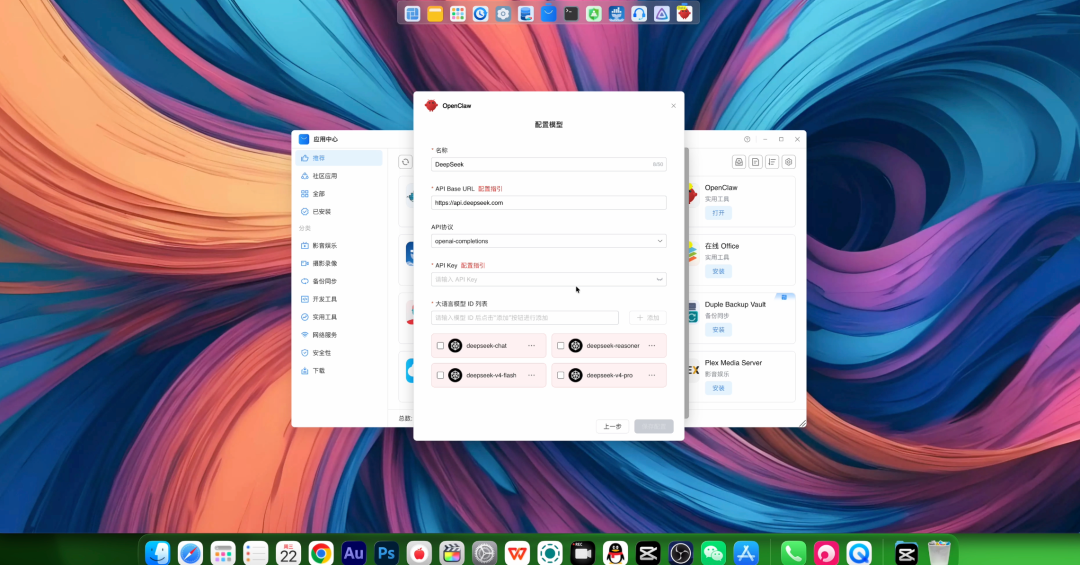Expand the API Key dropdown arrow

(659, 280)
